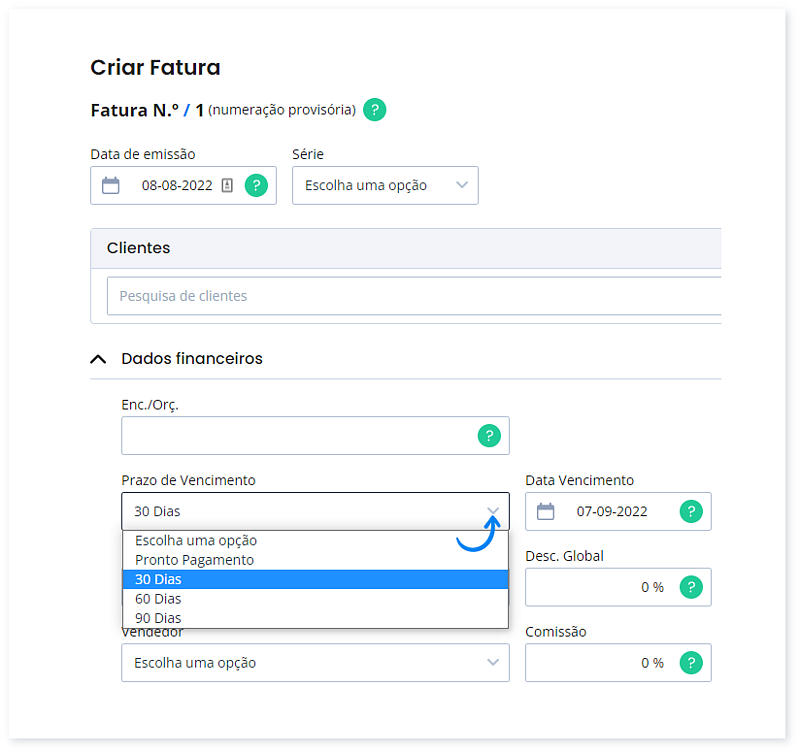This screenshot has width=800, height=753.
Task: Click help icon beside Comissão field
Action: pos(691,662)
